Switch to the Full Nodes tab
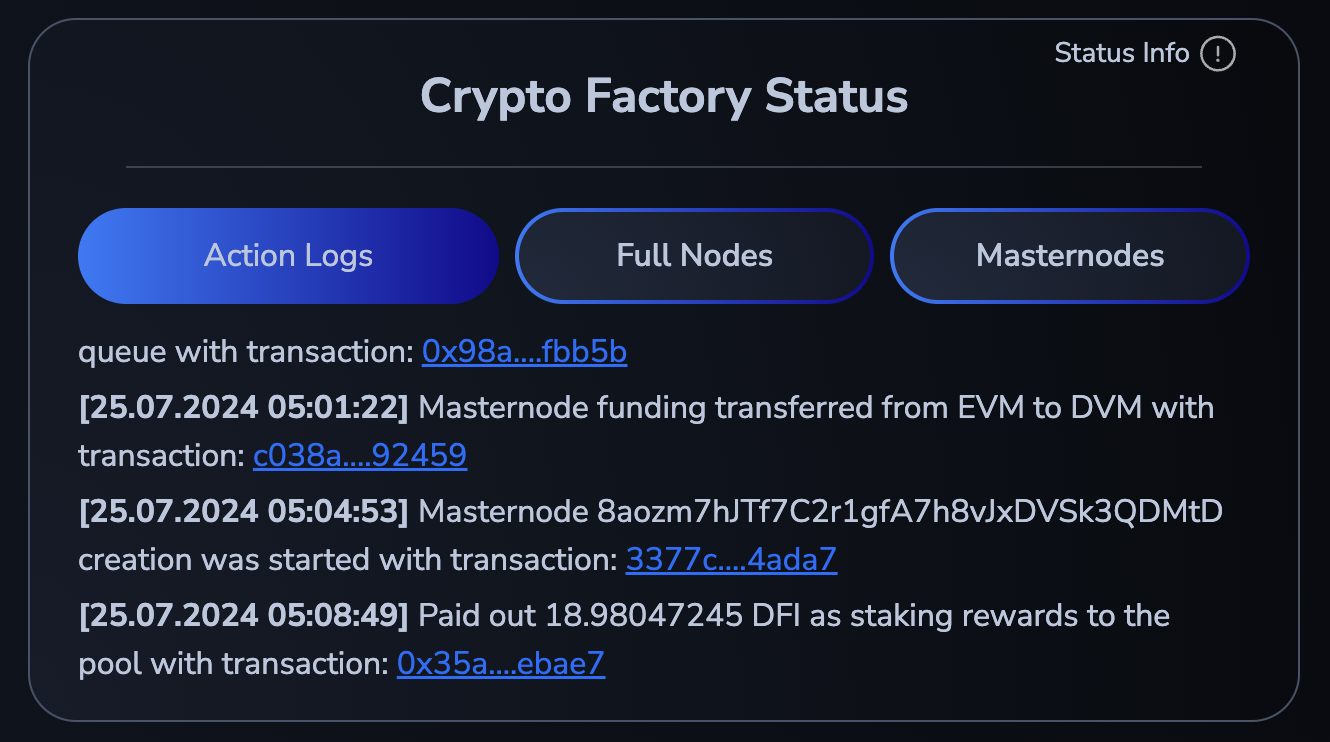Image resolution: width=1330 pixels, height=742 pixels. pyautogui.click(x=694, y=256)
